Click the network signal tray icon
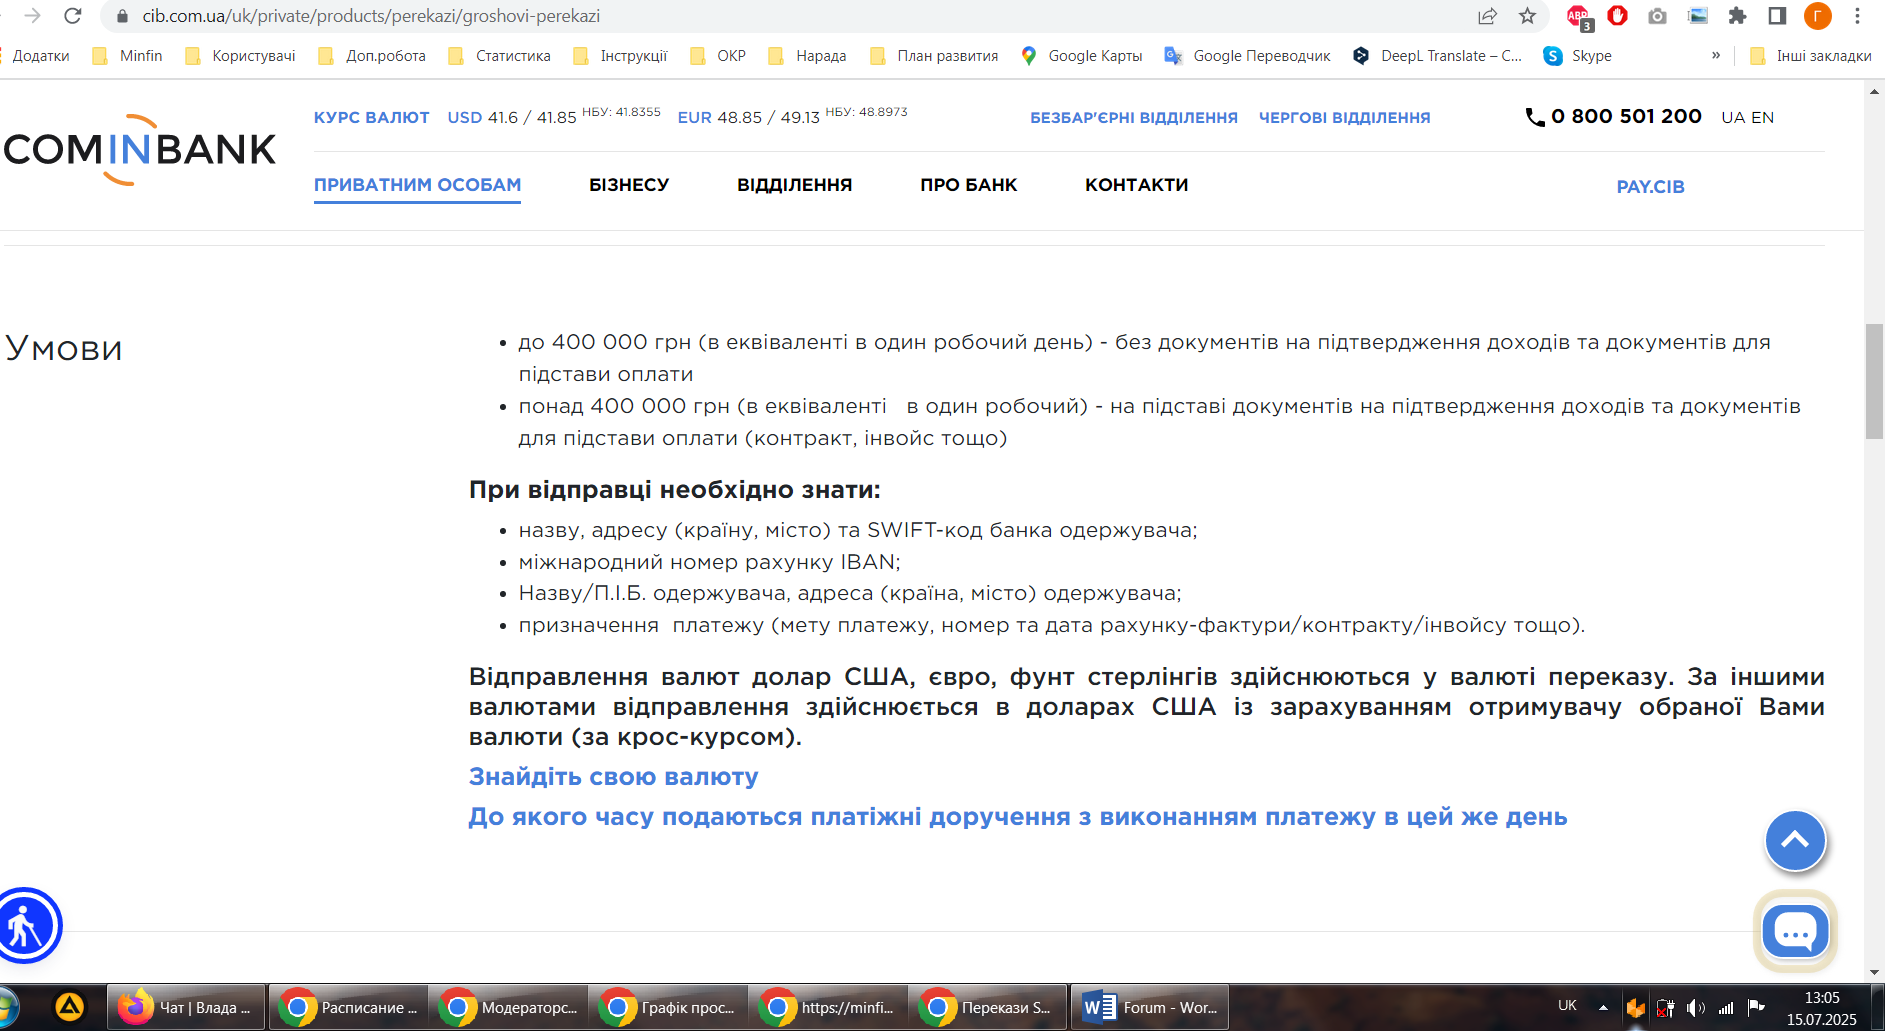The height and width of the screenshot is (1031, 1885). coord(1726,1007)
